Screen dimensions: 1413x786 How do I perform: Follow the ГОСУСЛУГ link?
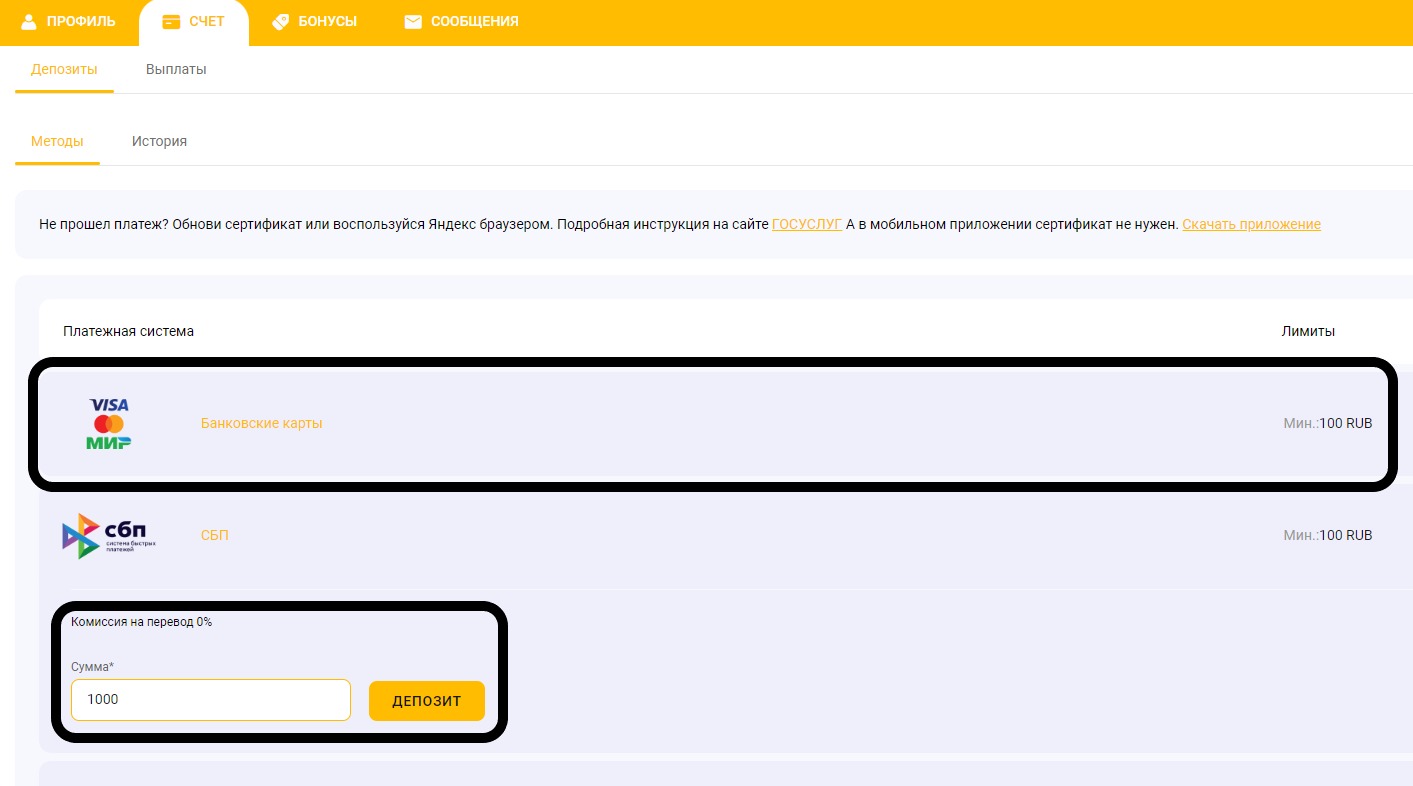coord(807,224)
